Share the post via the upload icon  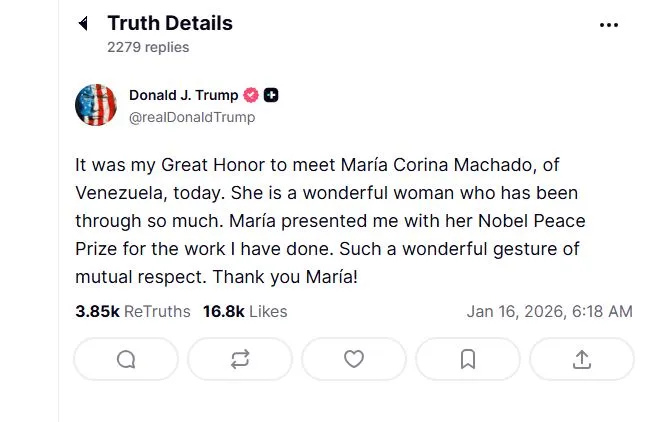point(582,360)
